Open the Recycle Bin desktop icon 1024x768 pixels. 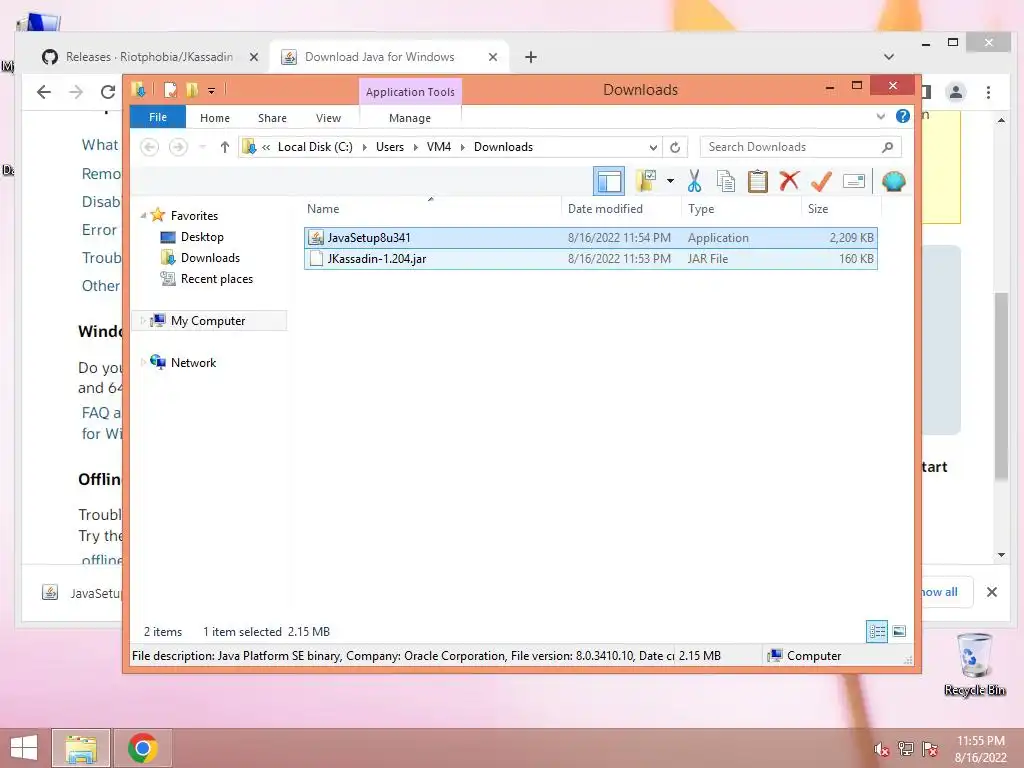(974, 664)
